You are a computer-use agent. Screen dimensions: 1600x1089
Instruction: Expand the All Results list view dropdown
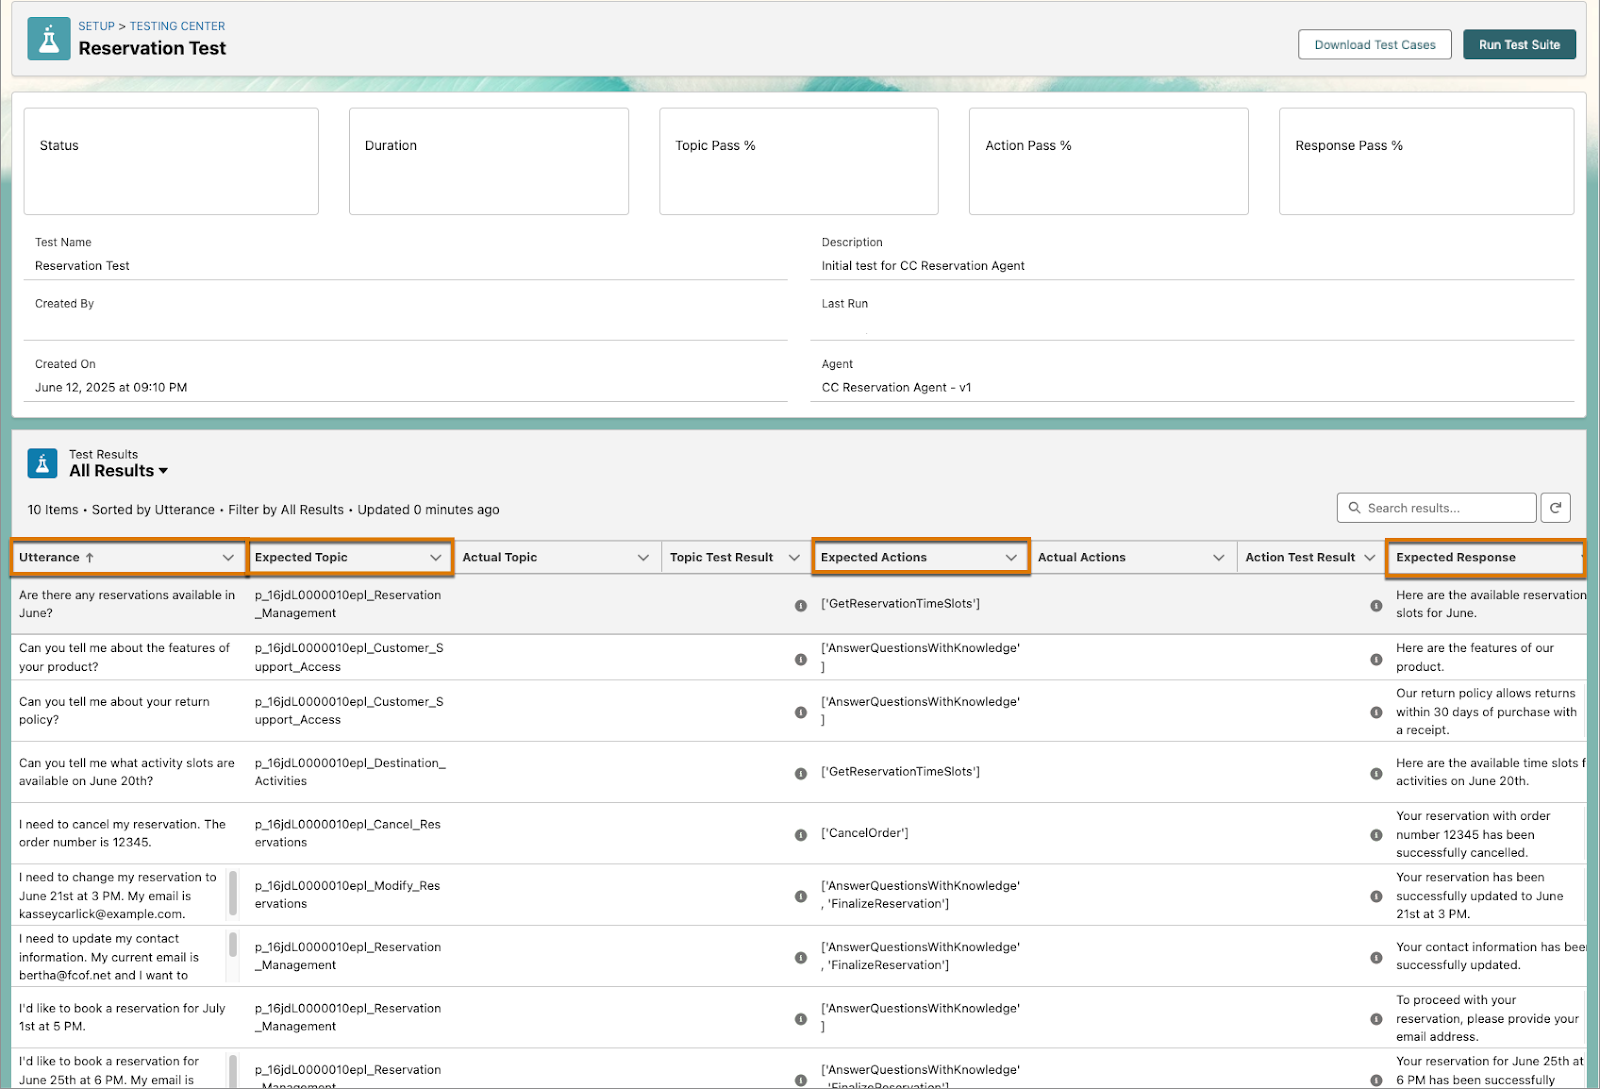click(118, 470)
